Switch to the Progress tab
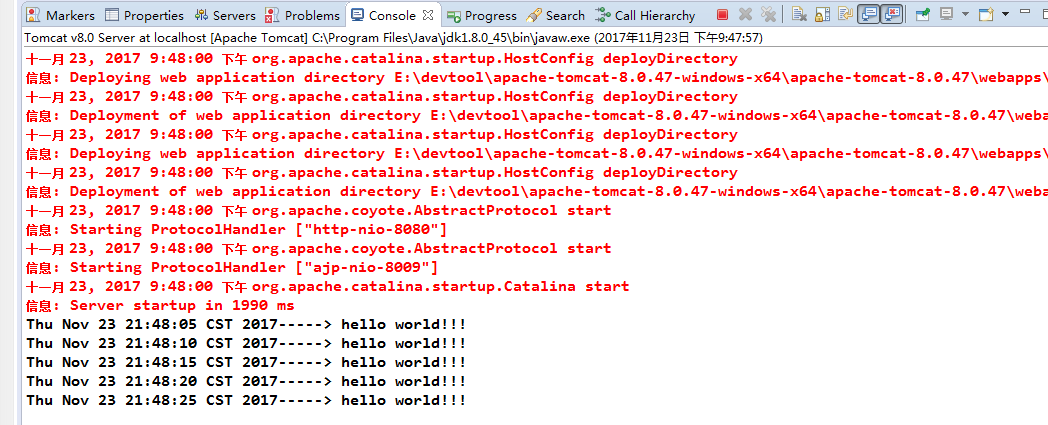Viewport: 1048px width, 425px height. tap(482, 15)
